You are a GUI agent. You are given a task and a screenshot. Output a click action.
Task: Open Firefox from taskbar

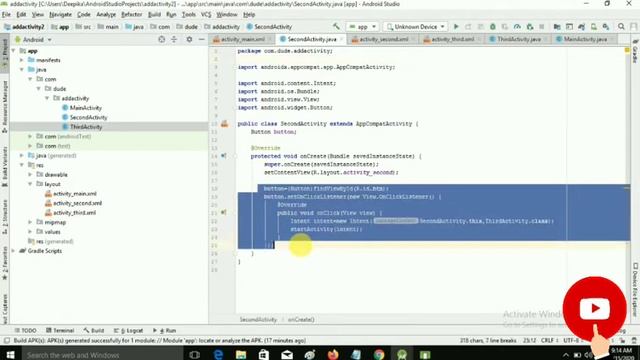[333, 354]
